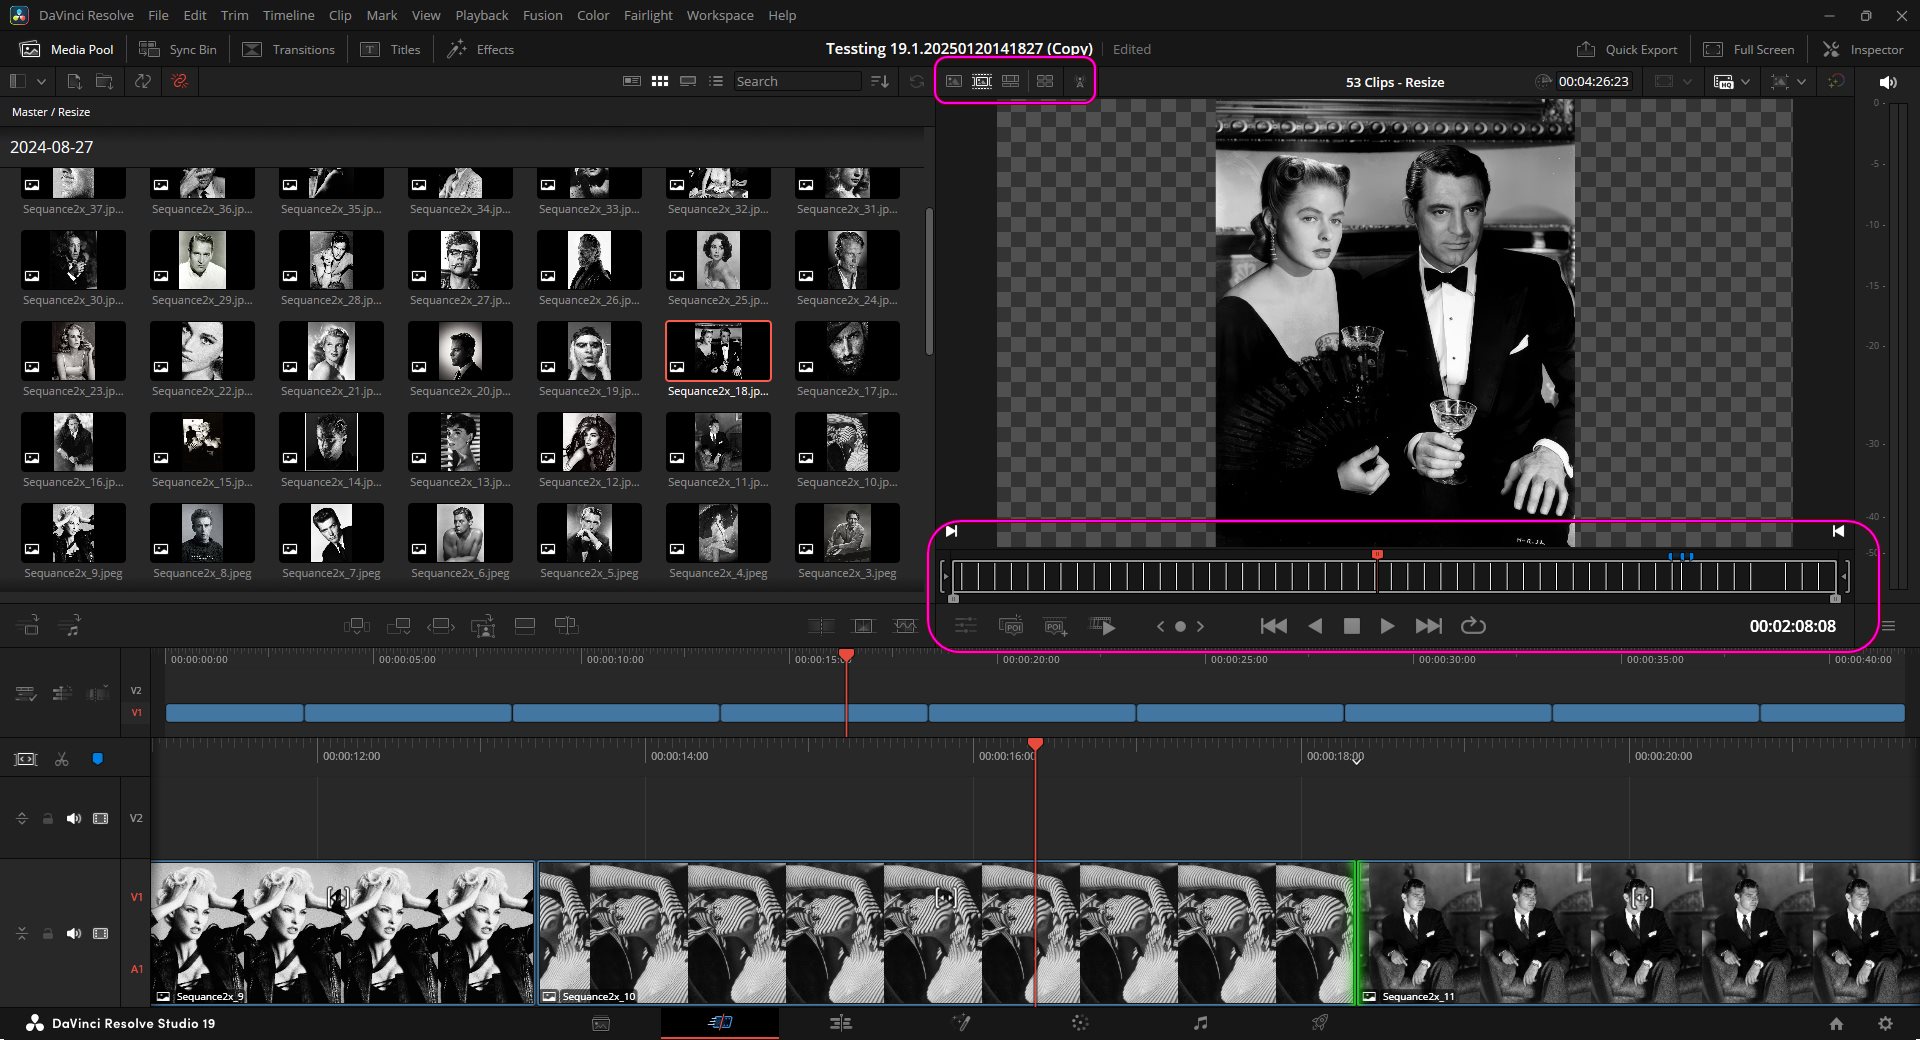This screenshot has height=1040, width=1920.
Task: Click the Append edit icon
Action: click(x=399, y=626)
